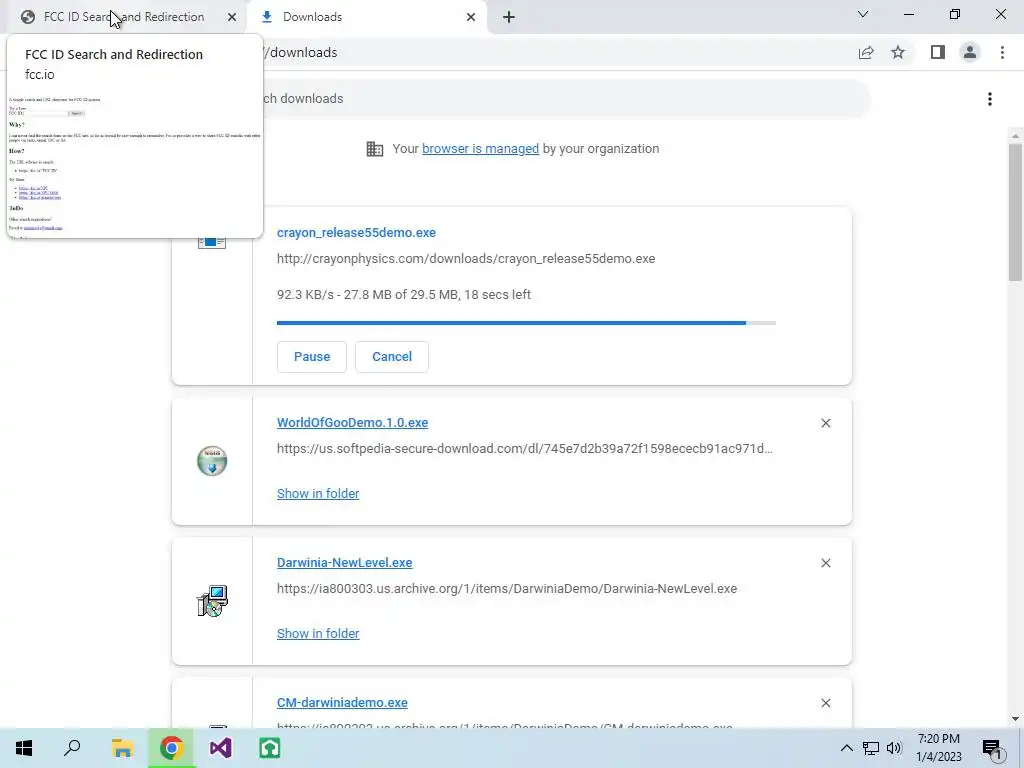Show Darwinia-NewLevel.exe in folder
1024x768 pixels.
click(318, 633)
